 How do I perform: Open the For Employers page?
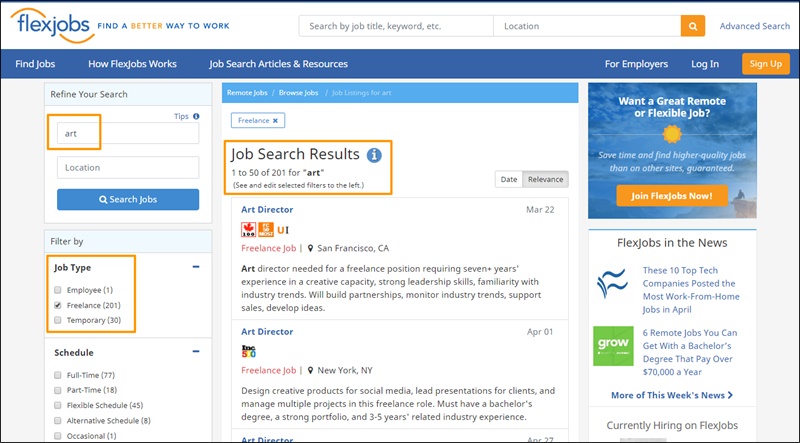tap(636, 64)
